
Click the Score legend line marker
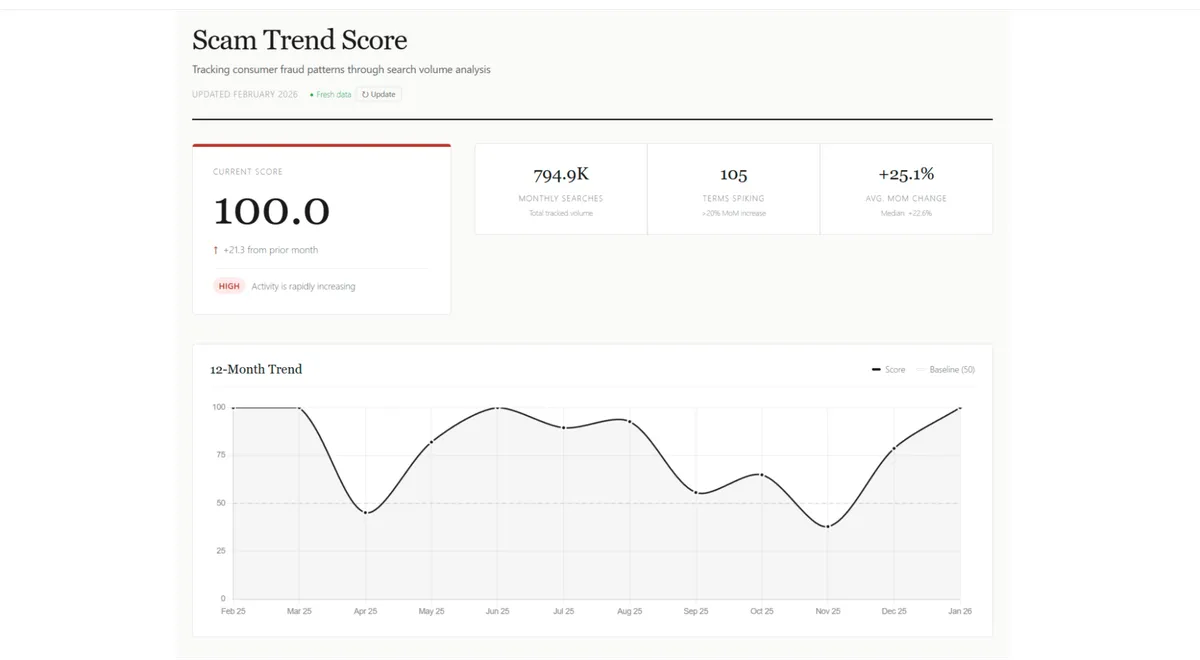875,369
